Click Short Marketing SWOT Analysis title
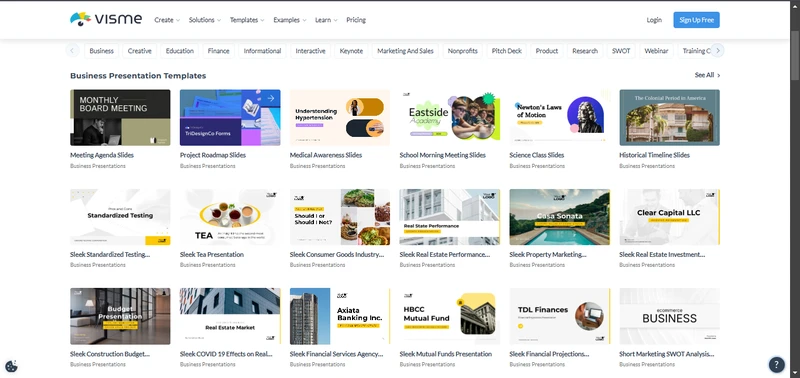The height and width of the screenshot is (378, 800). (x=666, y=354)
